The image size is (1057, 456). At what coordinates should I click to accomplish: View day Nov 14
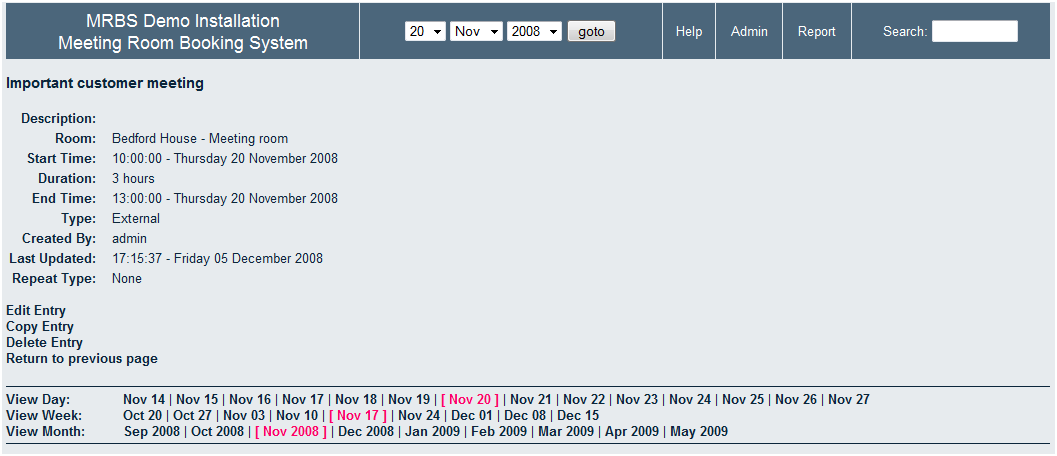(144, 400)
